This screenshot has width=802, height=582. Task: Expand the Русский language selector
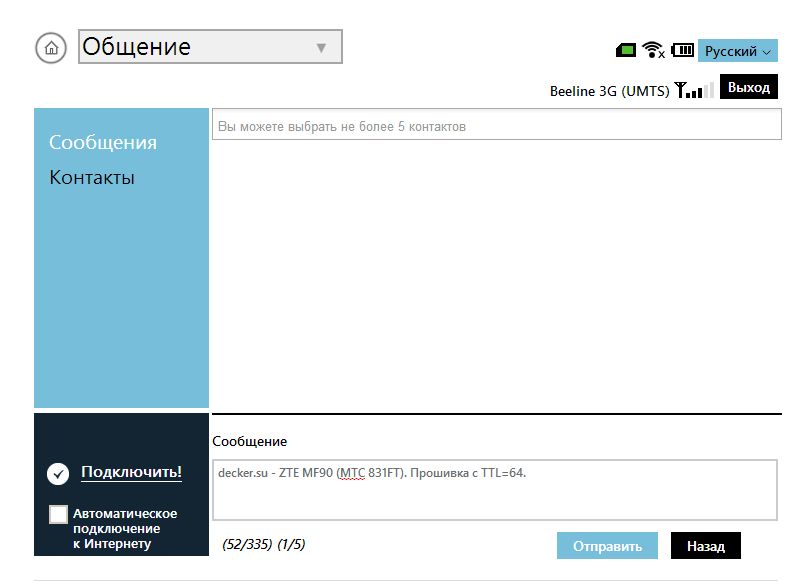[737, 51]
